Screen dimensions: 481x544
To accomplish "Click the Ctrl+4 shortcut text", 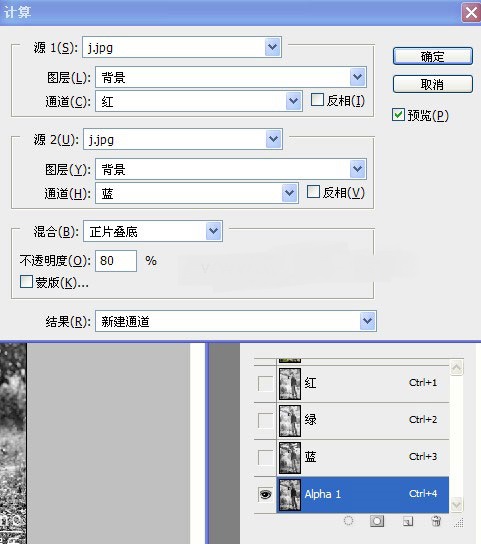I will [x=423, y=493].
